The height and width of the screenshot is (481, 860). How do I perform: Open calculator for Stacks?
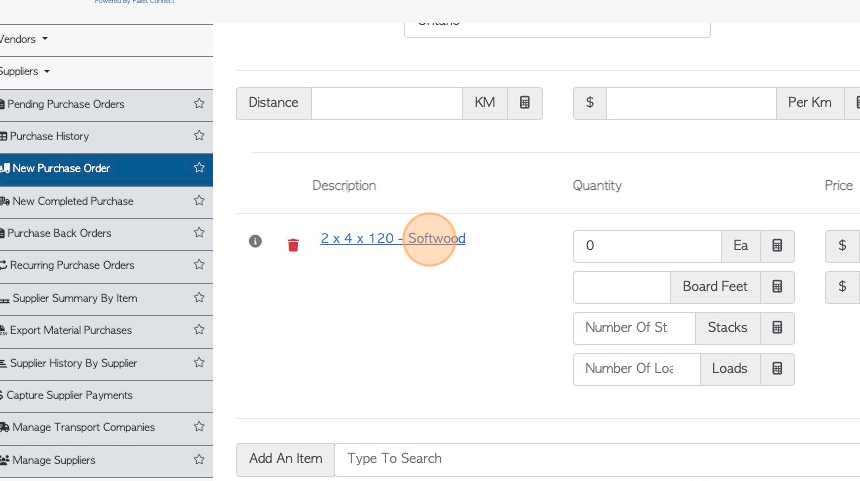click(x=777, y=328)
